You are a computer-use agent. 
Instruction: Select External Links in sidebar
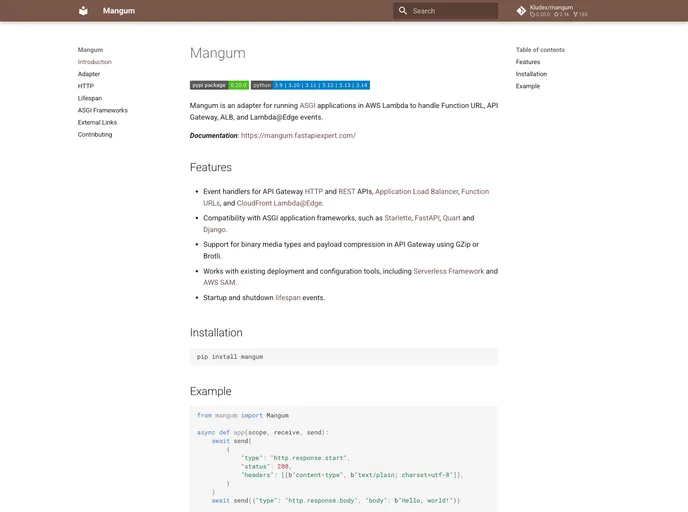pos(97,122)
